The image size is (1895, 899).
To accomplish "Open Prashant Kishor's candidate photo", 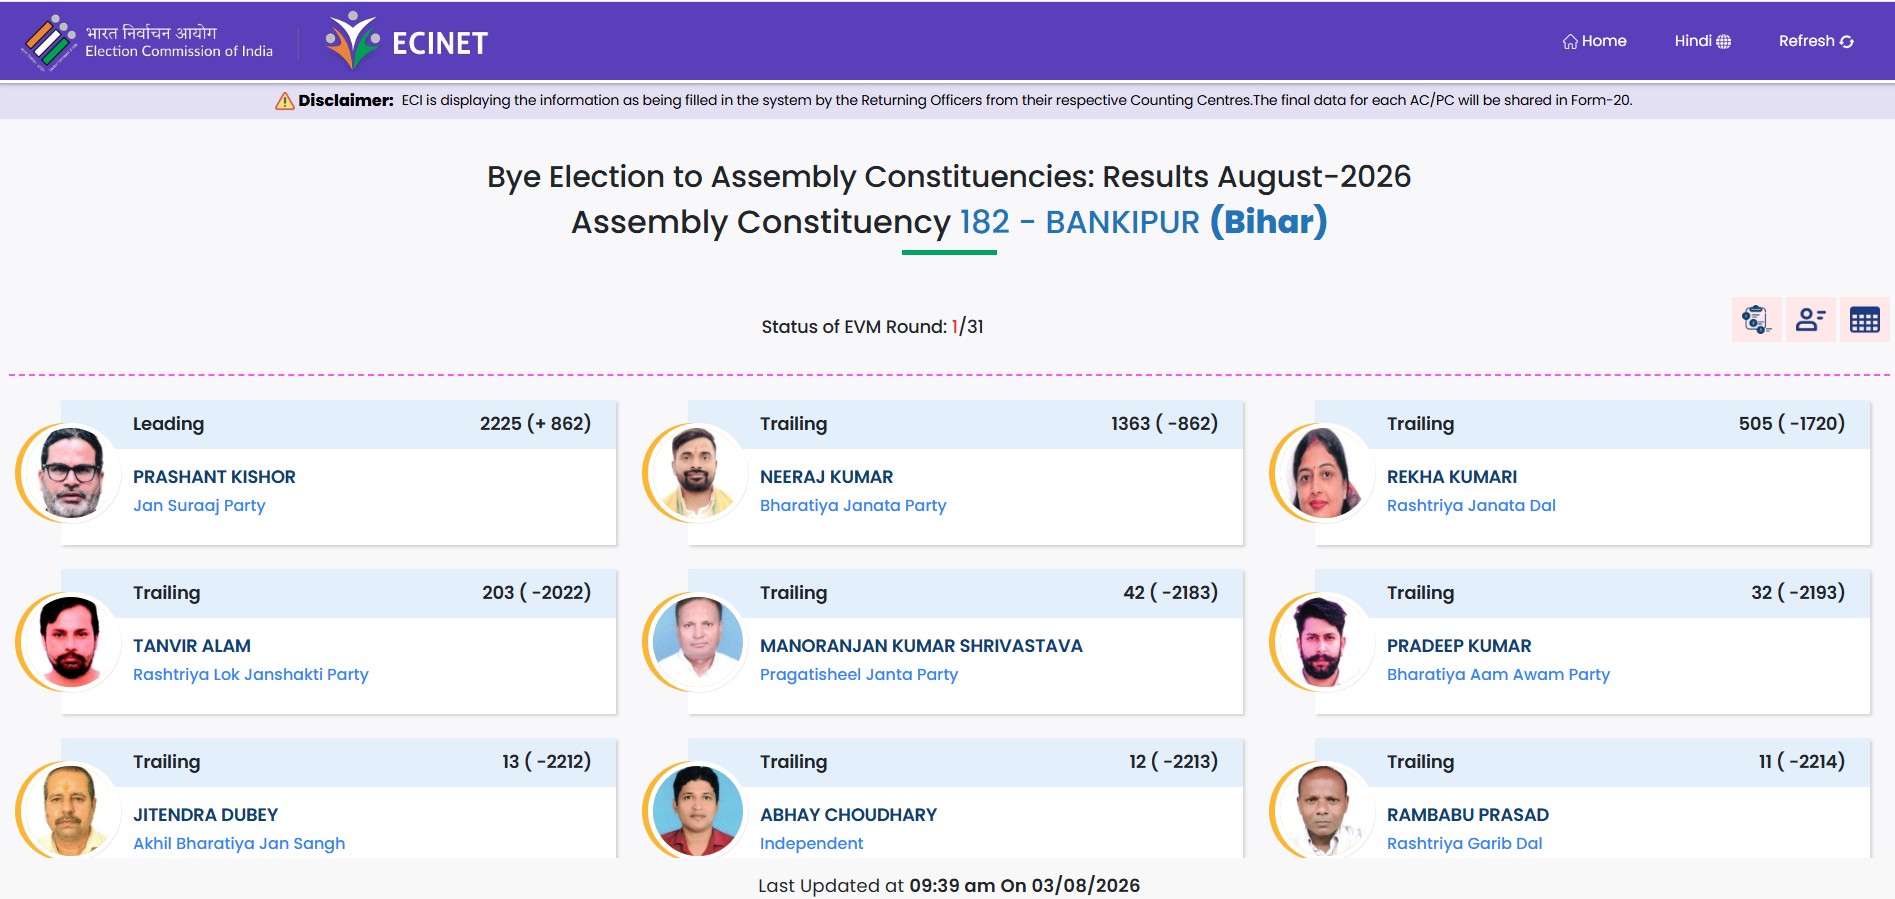I will (70, 473).
